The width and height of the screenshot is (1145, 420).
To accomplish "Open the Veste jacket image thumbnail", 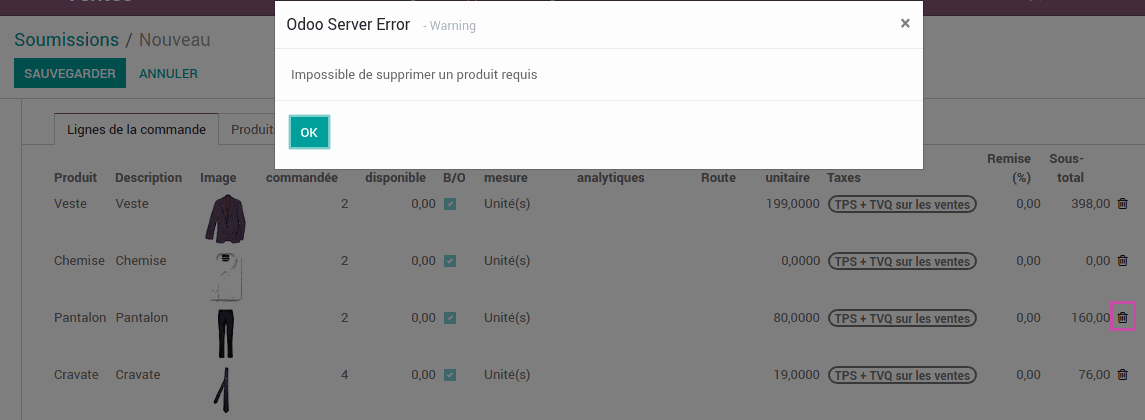I will click(225, 219).
